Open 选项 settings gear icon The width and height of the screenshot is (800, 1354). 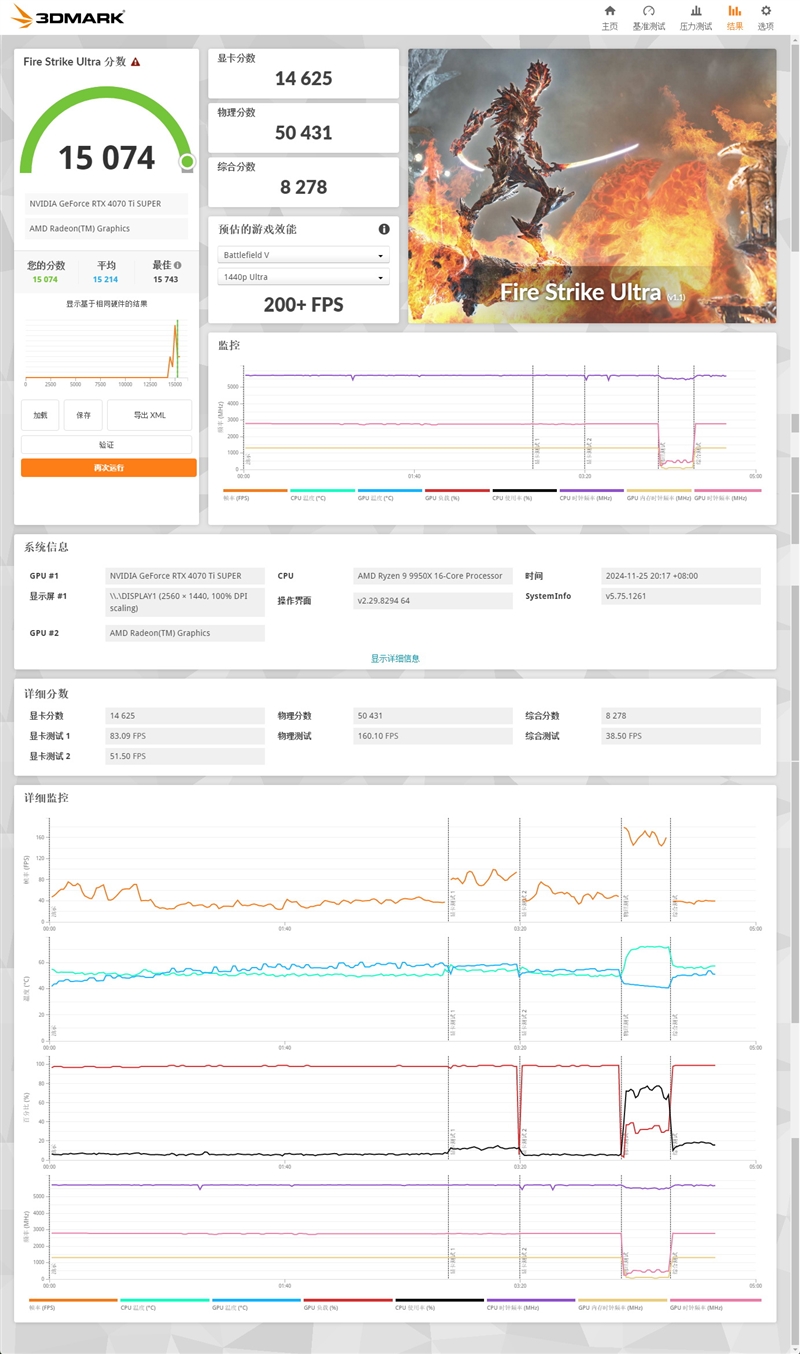point(765,14)
